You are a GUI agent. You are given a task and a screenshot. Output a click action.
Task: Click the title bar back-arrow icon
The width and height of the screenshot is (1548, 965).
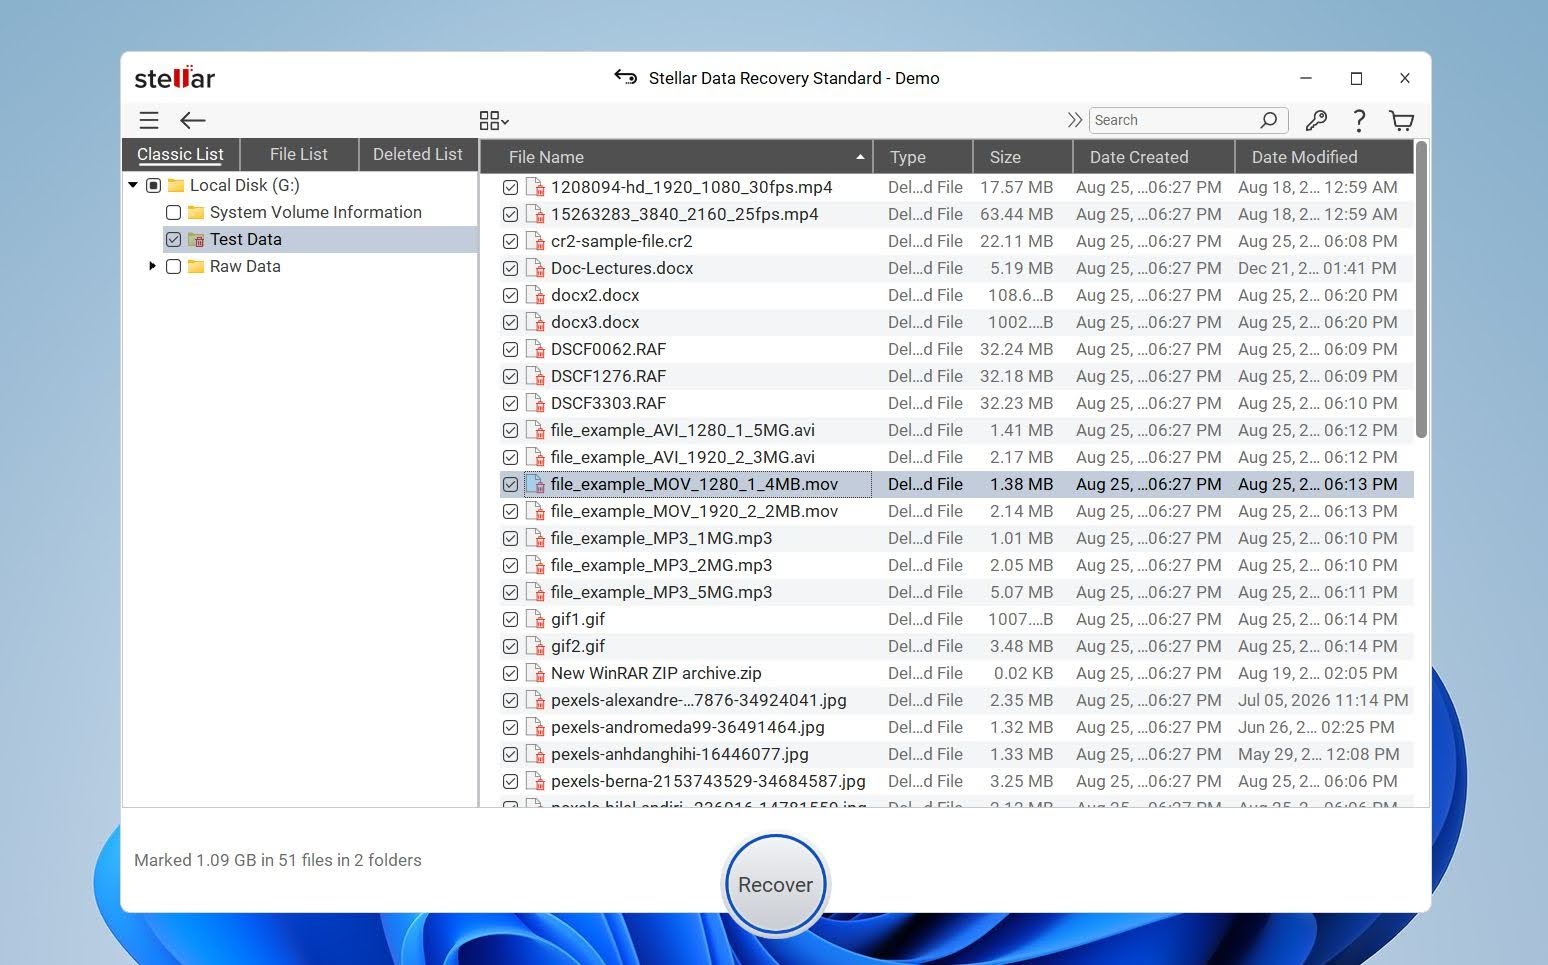coord(625,77)
